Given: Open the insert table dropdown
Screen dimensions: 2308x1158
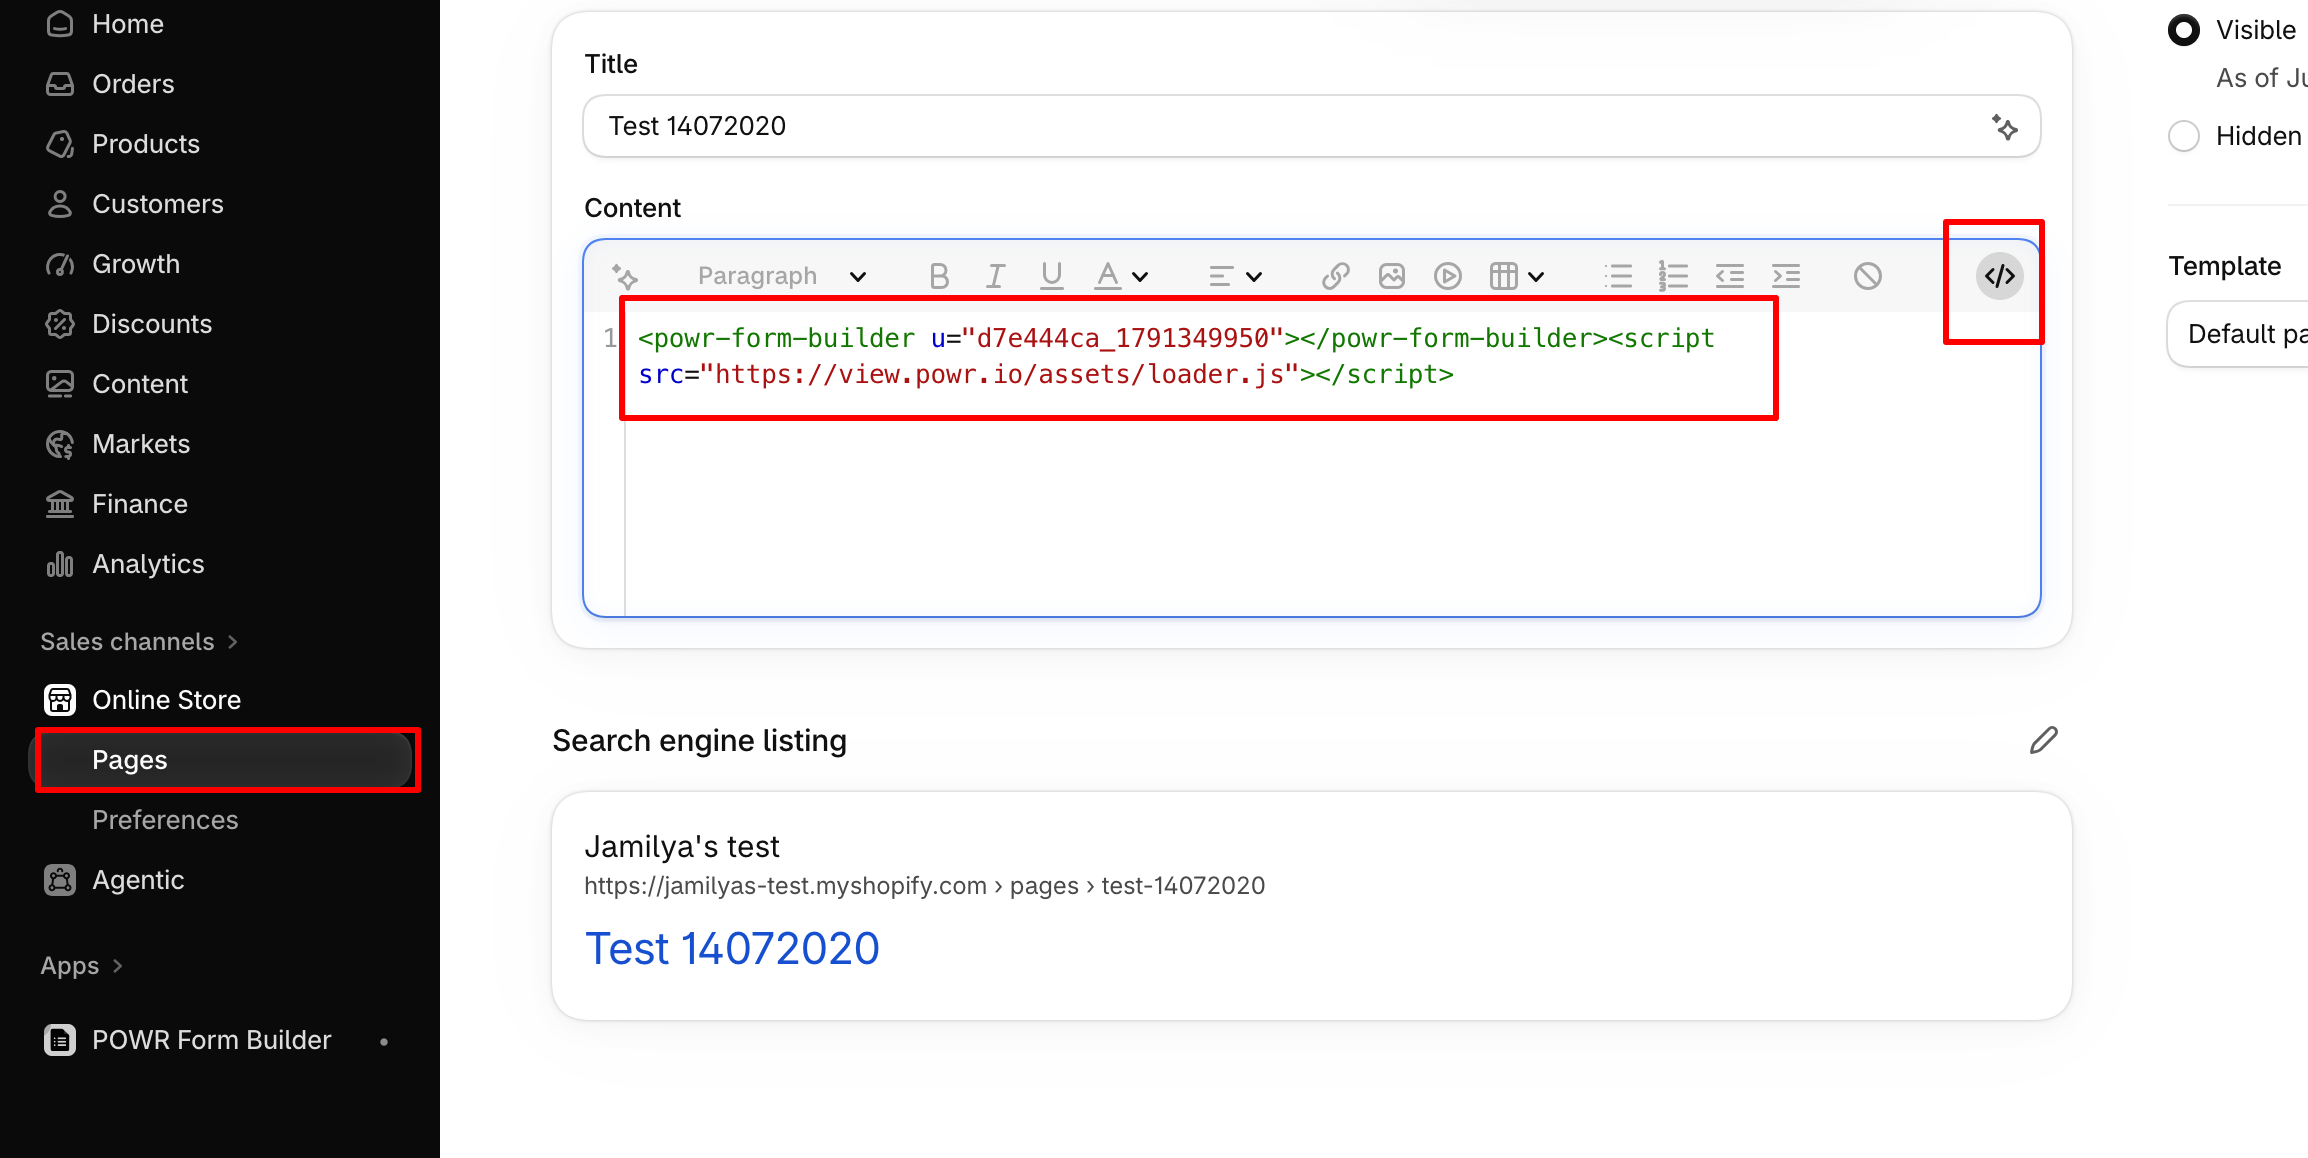Looking at the screenshot, I should (x=1517, y=276).
